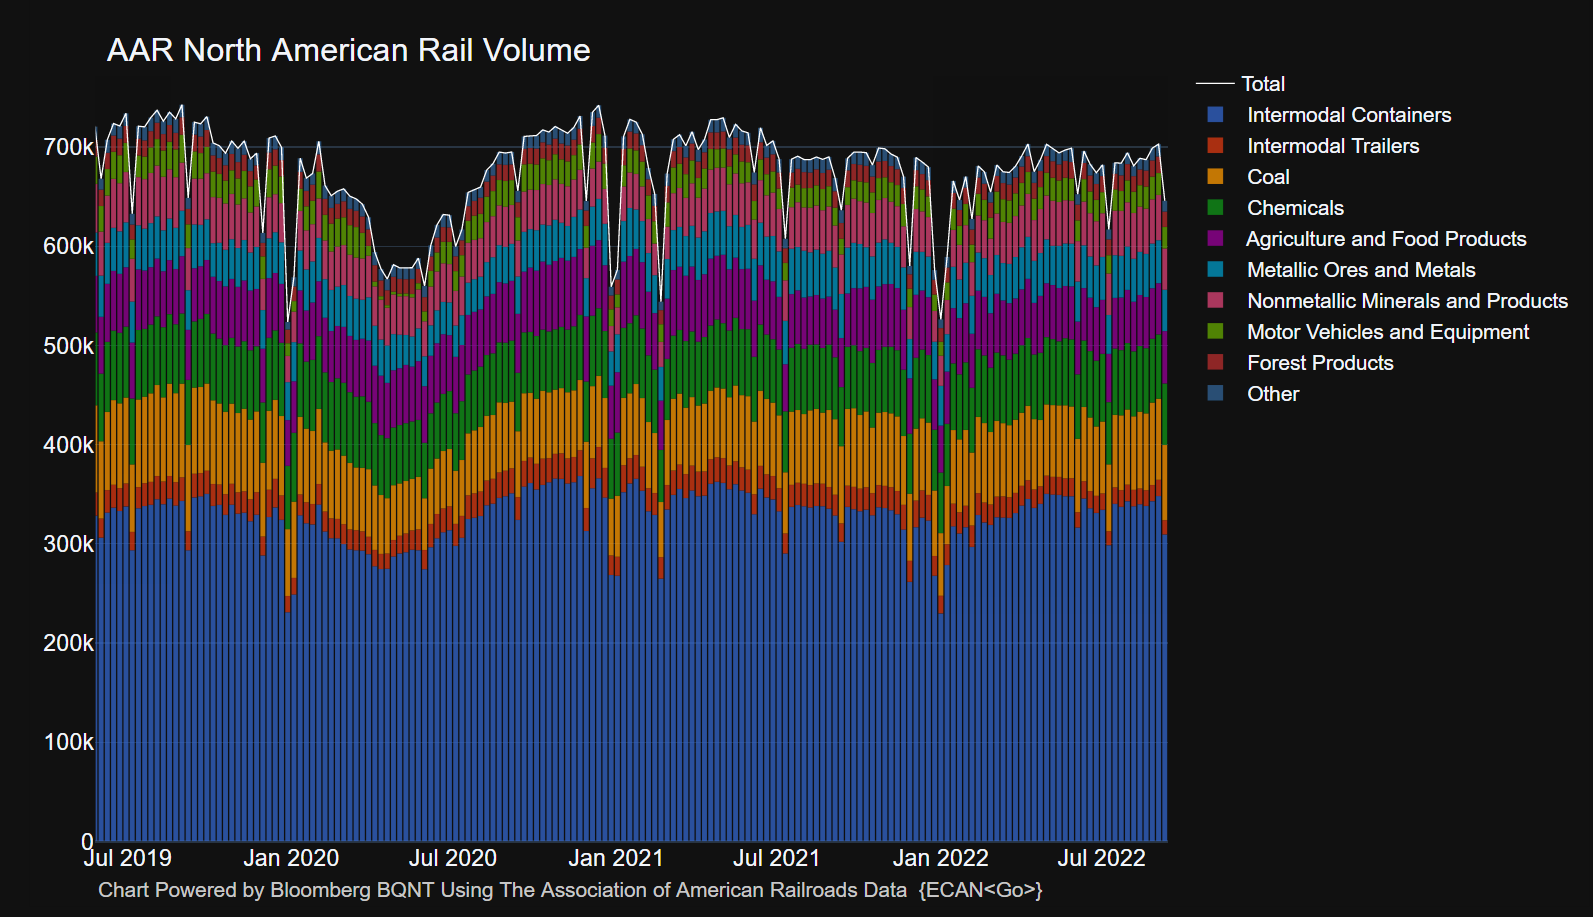Hide the Intermodal Containers series via legend label
1593x917 pixels.
click(x=1348, y=115)
